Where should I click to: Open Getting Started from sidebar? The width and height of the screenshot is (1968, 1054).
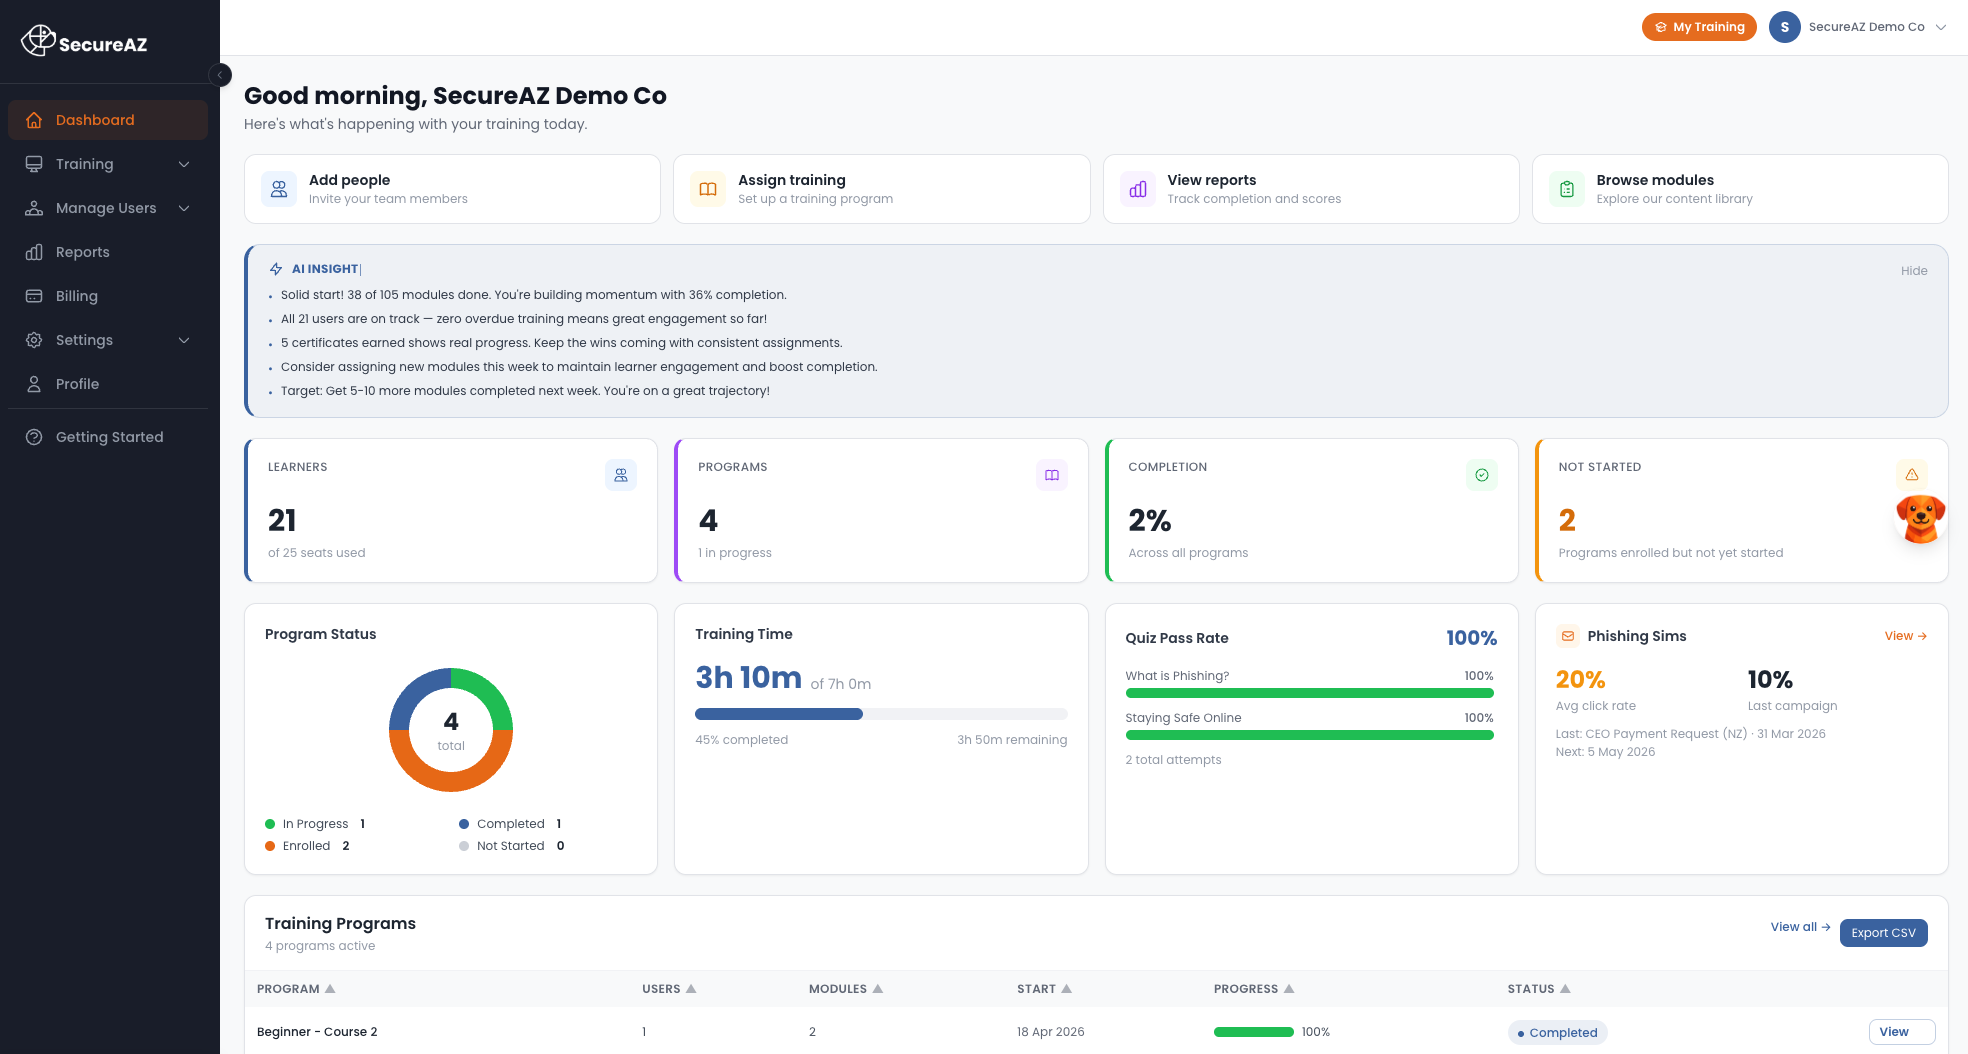tap(108, 437)
